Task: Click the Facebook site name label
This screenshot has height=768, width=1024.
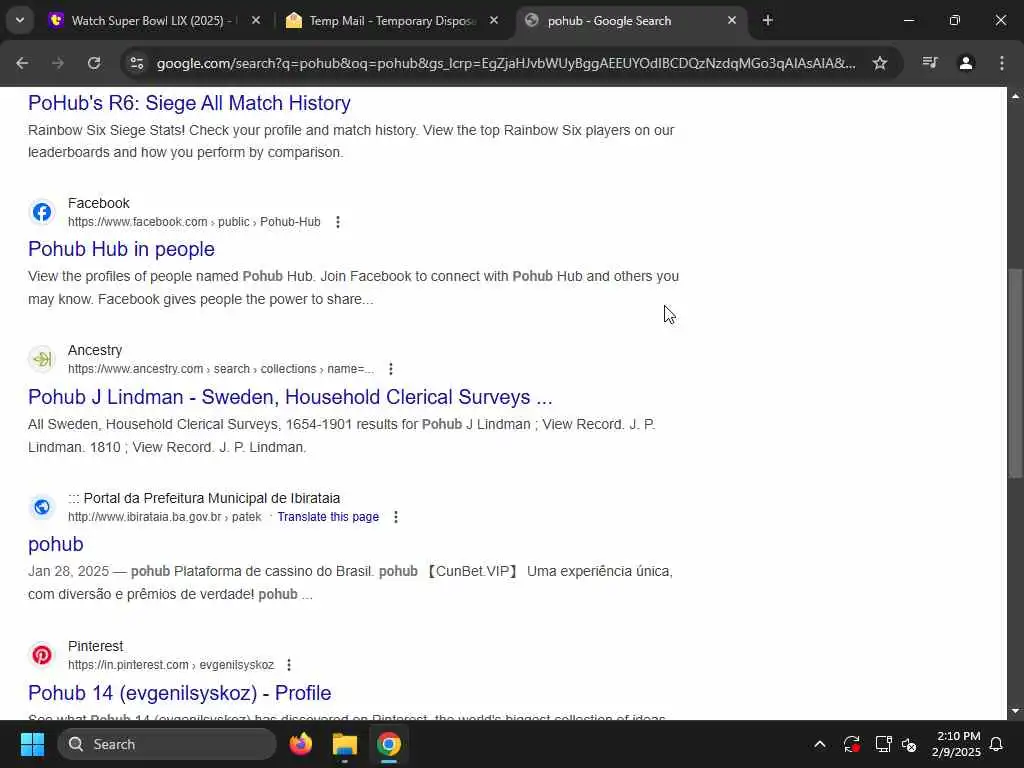Action: tap(99, 203)
